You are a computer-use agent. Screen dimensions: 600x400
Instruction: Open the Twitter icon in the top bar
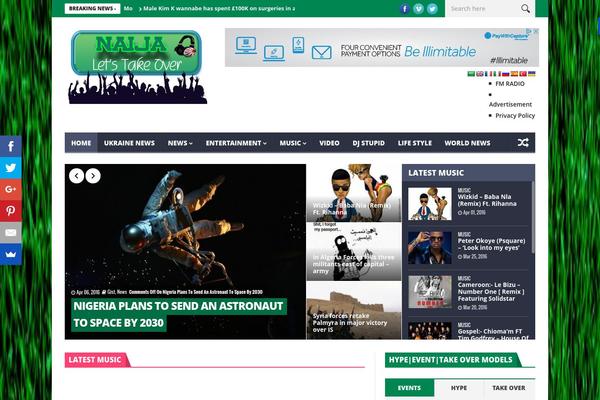pyautogui.click(x=432, y=8)
